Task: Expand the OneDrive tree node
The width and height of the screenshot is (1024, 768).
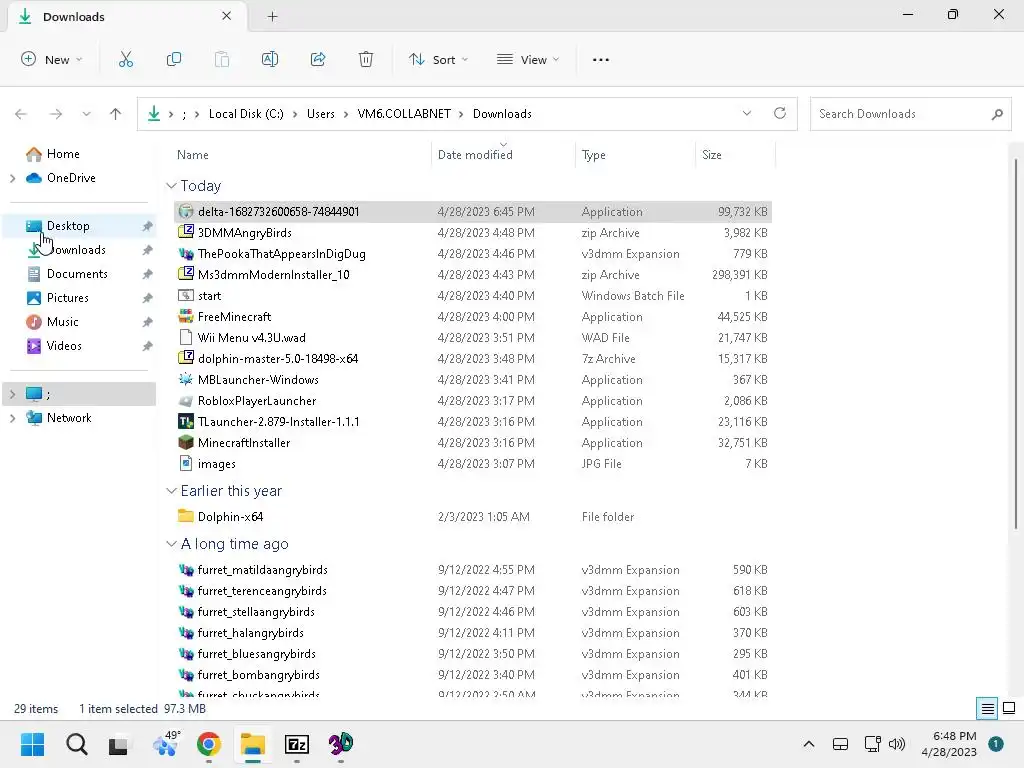Action: pyautogui.click(x=12, y=178)
